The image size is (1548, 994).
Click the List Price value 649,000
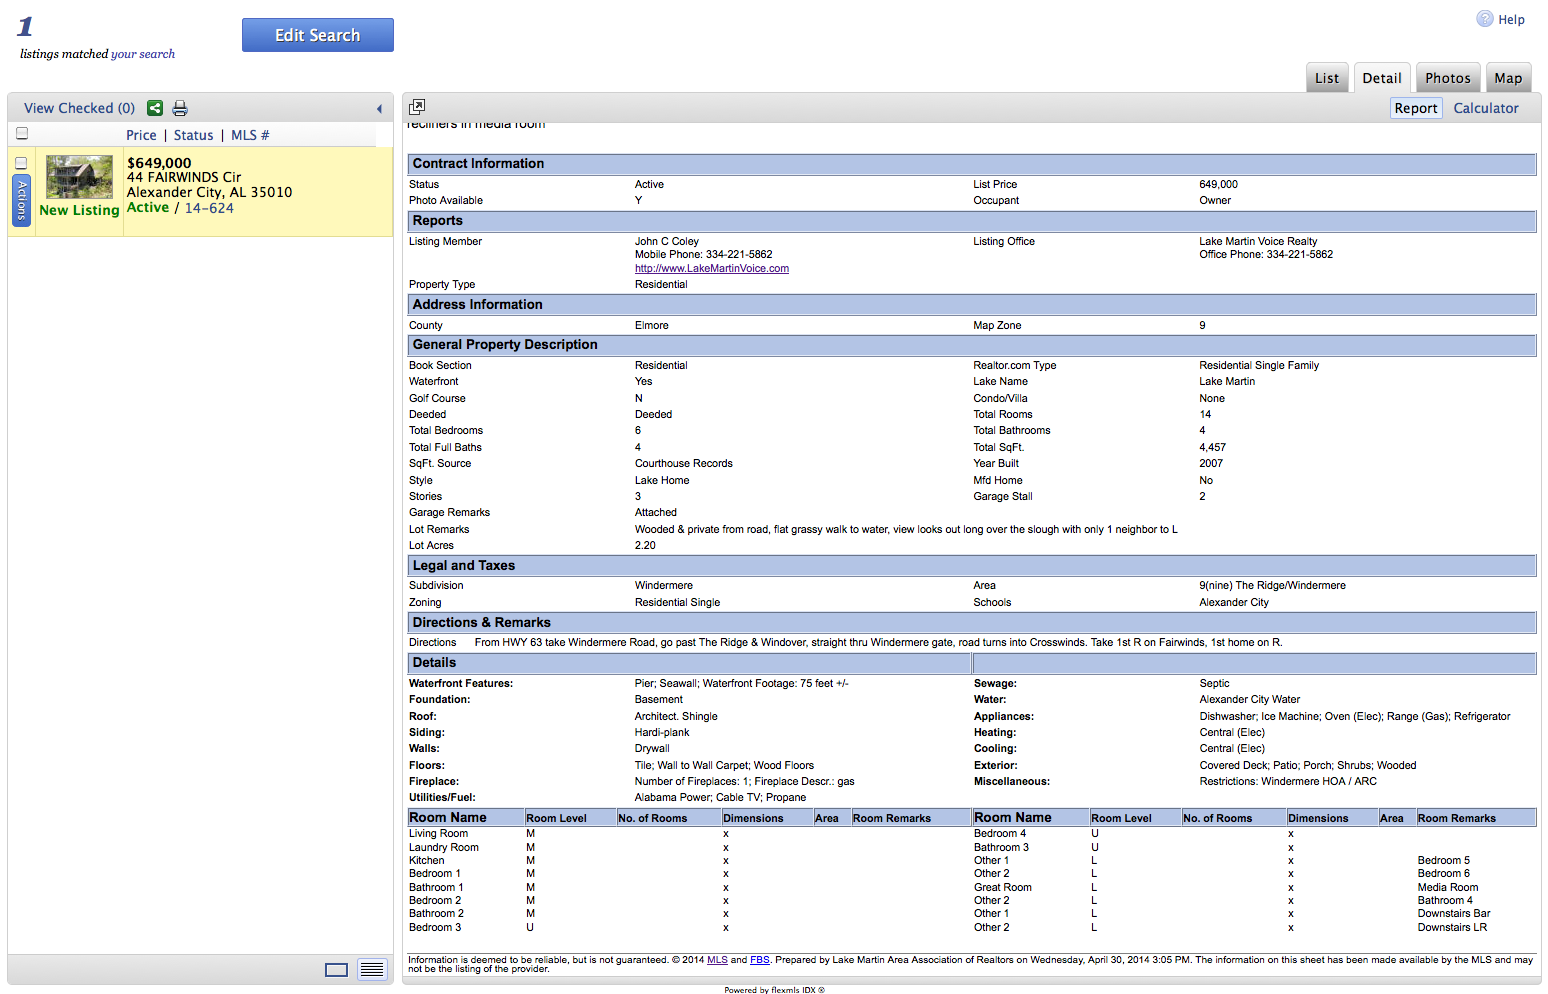tap(1219, 184)
